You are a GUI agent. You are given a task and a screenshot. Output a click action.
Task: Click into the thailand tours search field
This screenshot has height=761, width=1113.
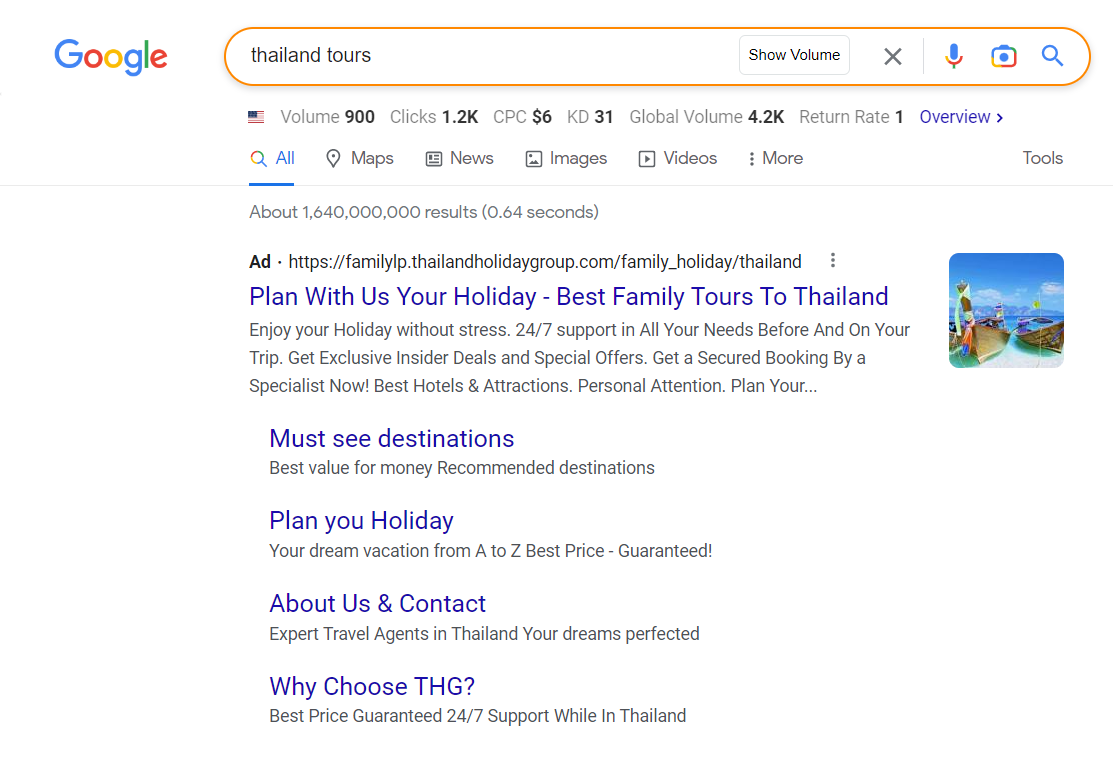coord(480,56)
